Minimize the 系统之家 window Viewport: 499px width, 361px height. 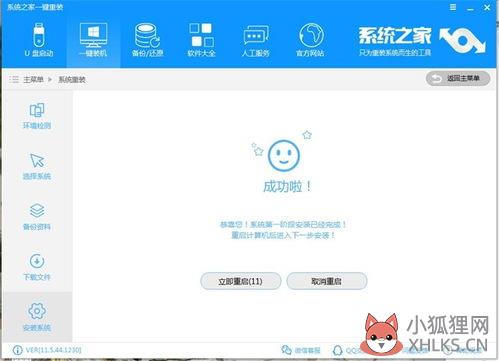tap(470, 8)
